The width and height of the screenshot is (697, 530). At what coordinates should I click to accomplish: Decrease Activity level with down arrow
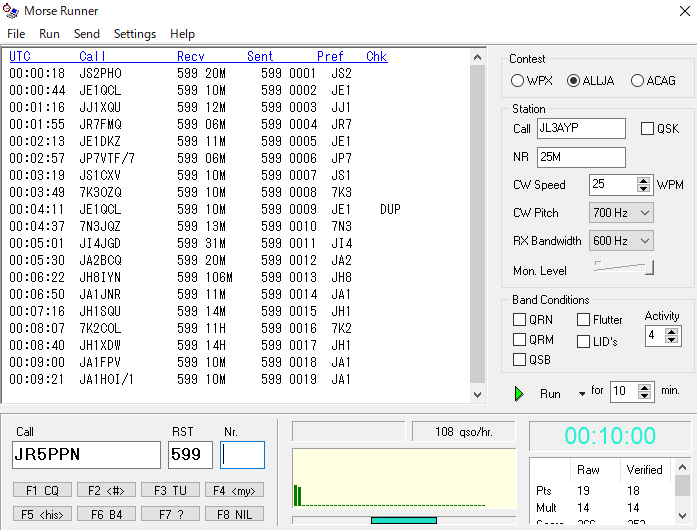click(x=672, y=340)
